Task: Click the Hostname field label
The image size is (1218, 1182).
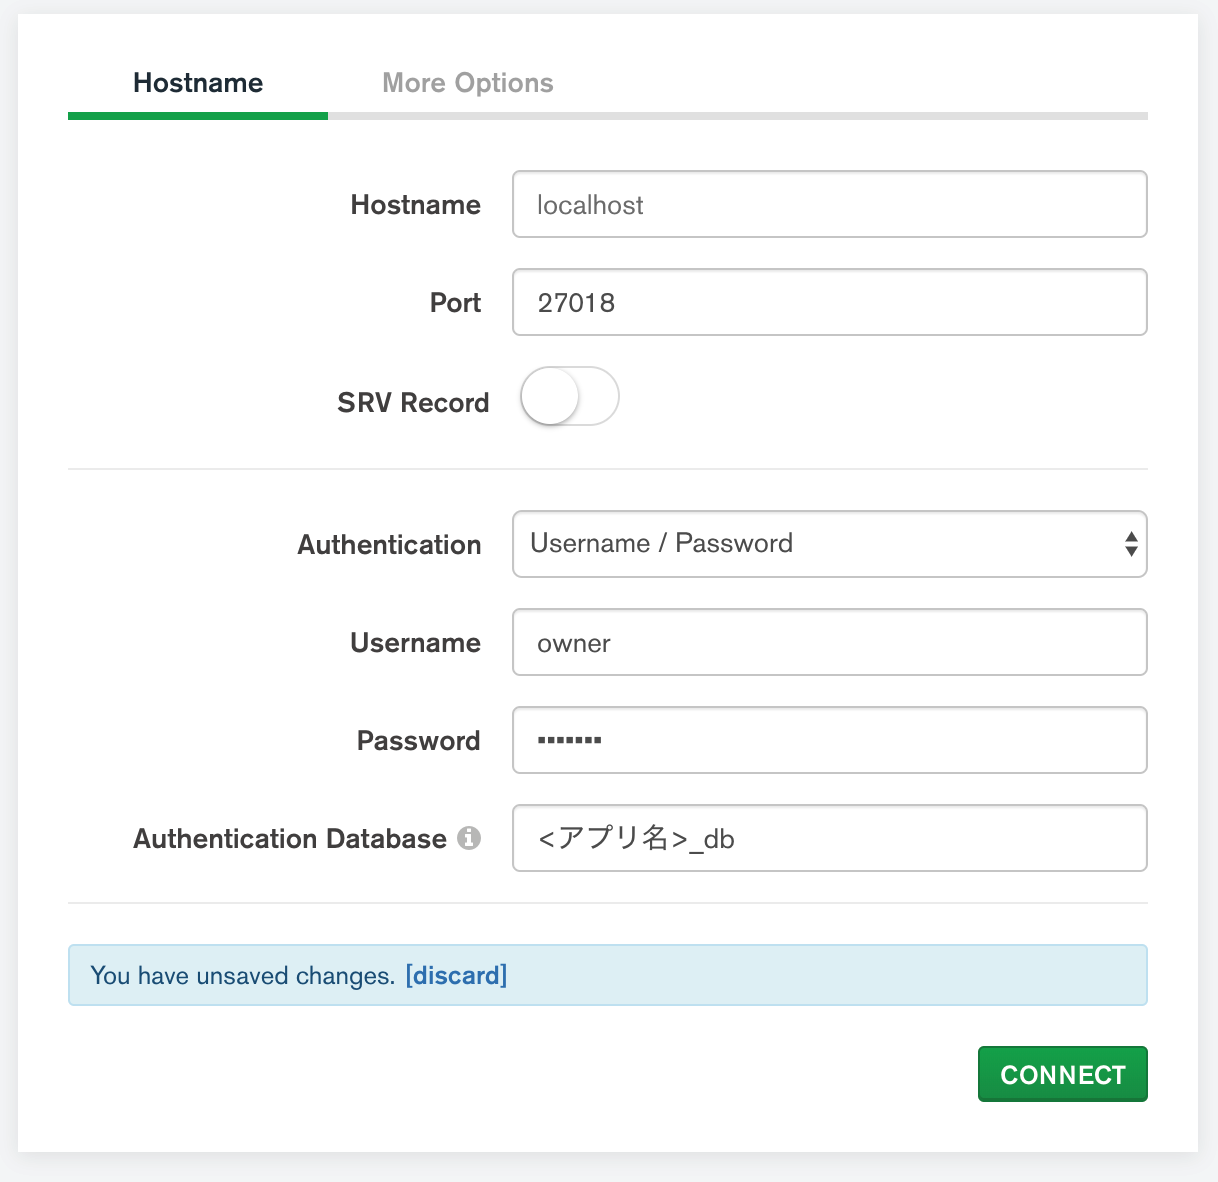Action: (415, 205)
